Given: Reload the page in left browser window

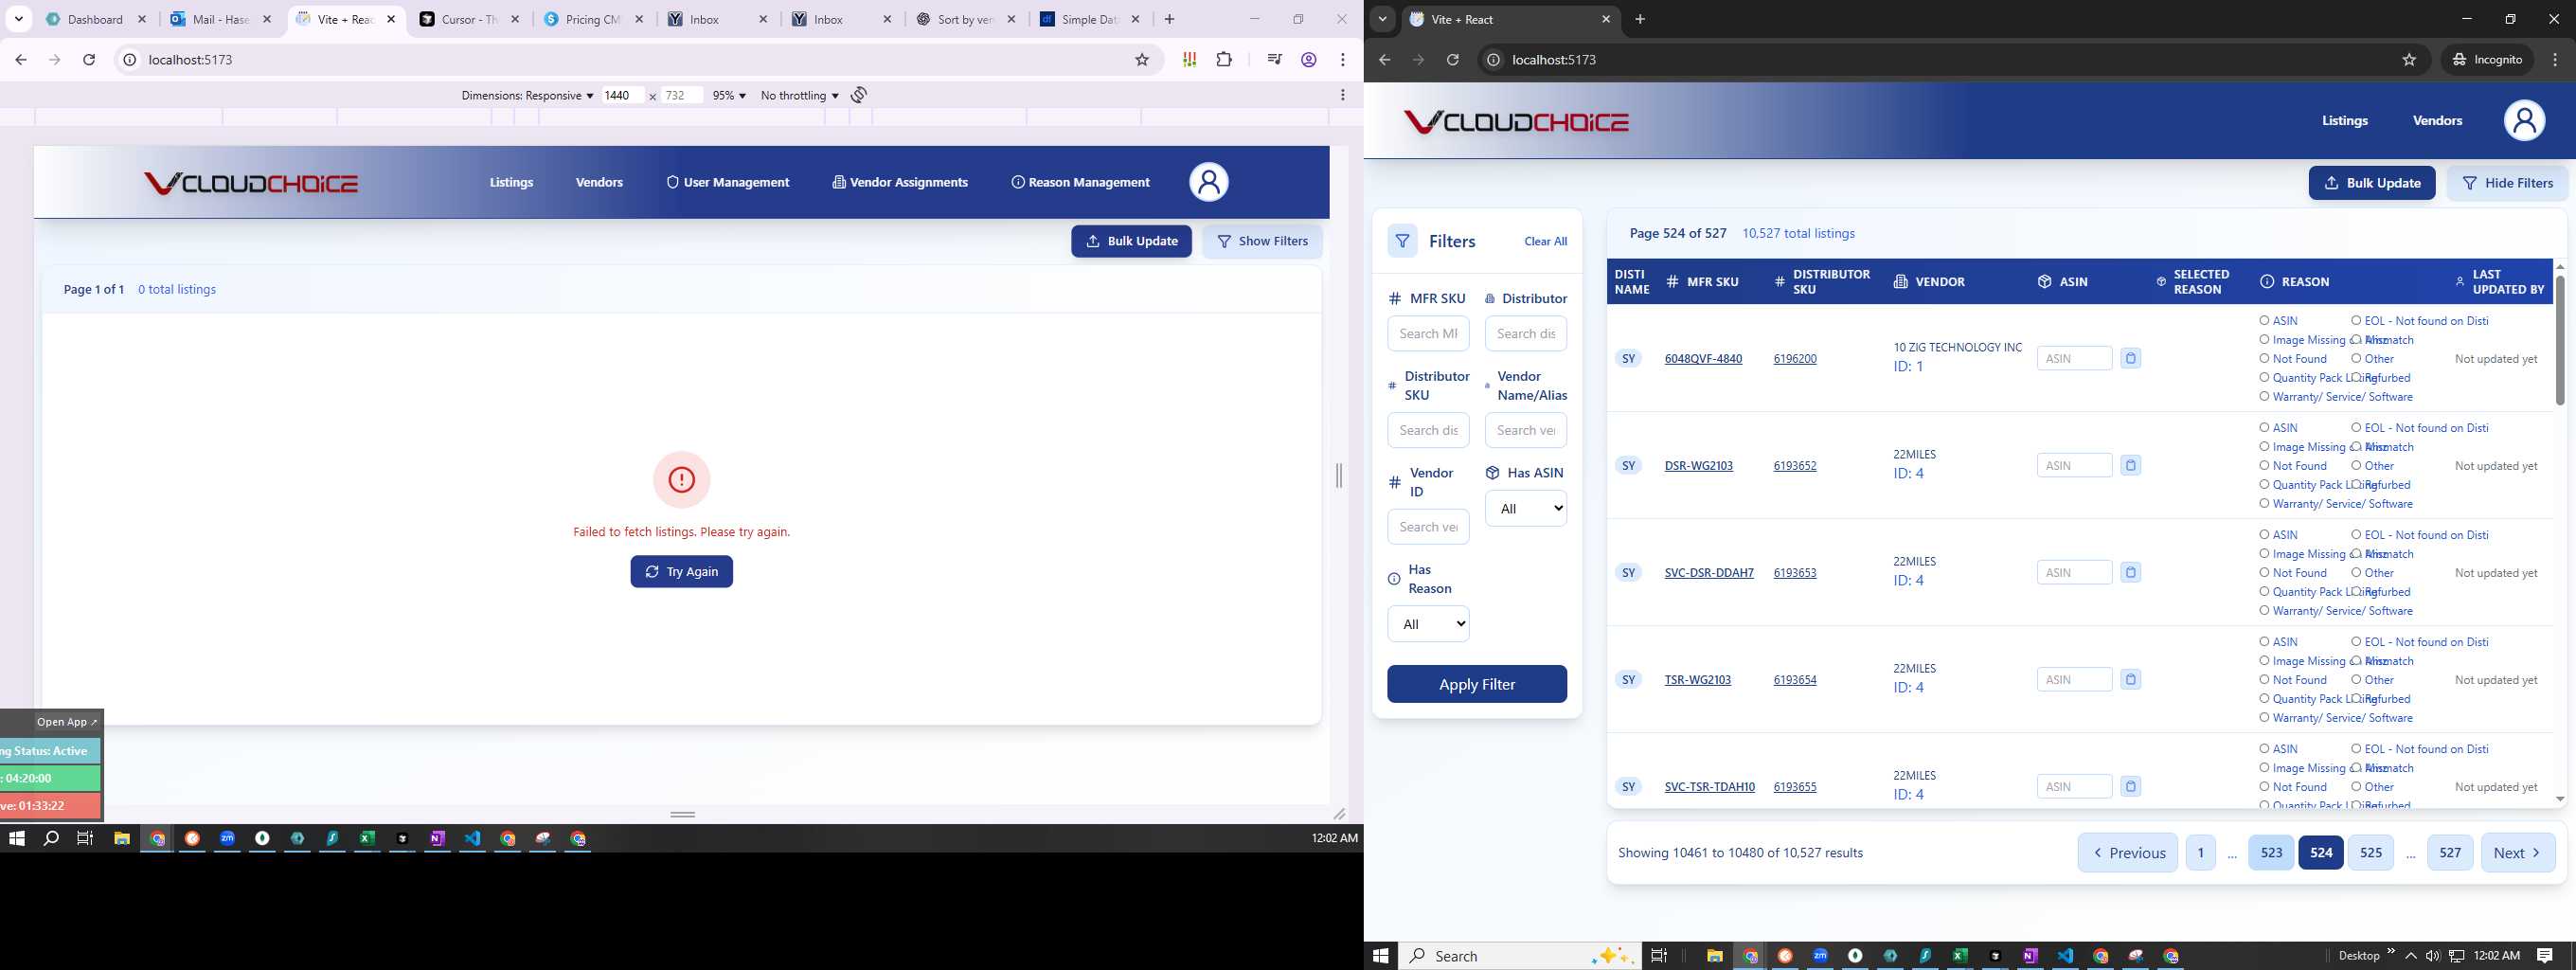Looking at the screenshot, I should (x=89, y=60).
